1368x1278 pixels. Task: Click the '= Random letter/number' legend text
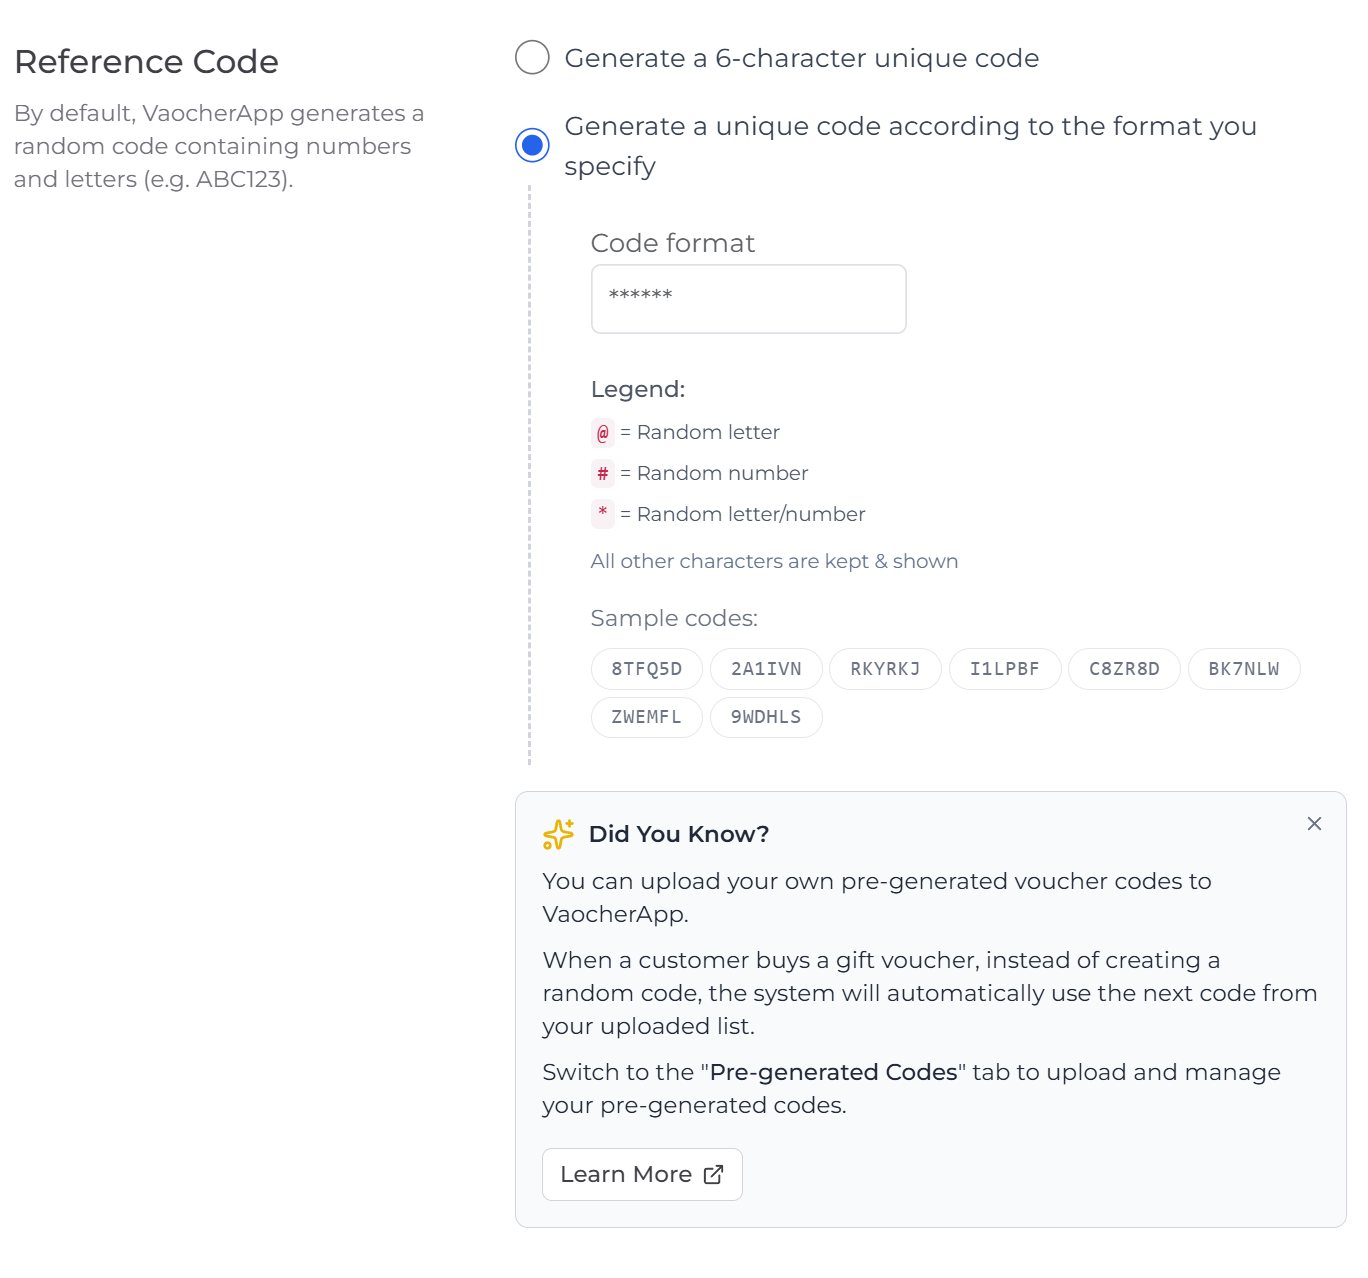coord(743,514)
